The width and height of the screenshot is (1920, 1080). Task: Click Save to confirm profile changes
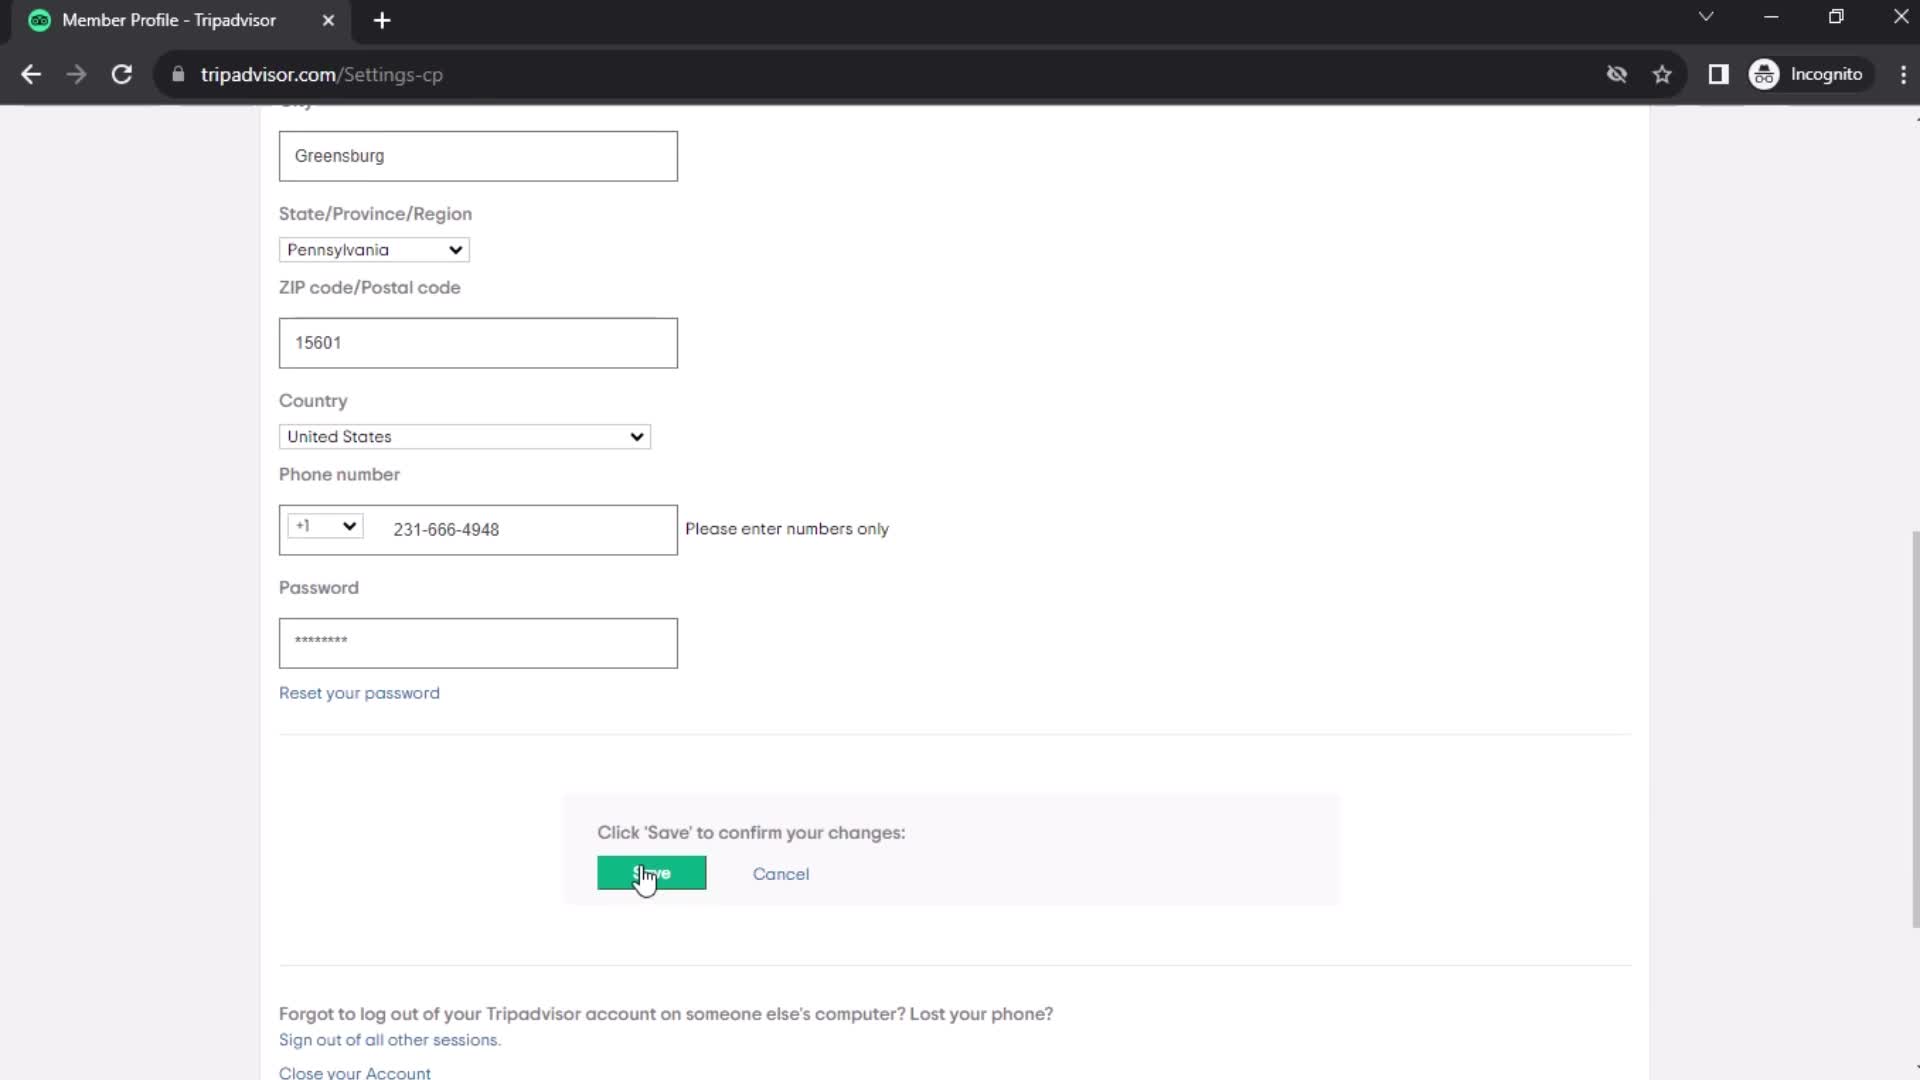click(650, 872)
